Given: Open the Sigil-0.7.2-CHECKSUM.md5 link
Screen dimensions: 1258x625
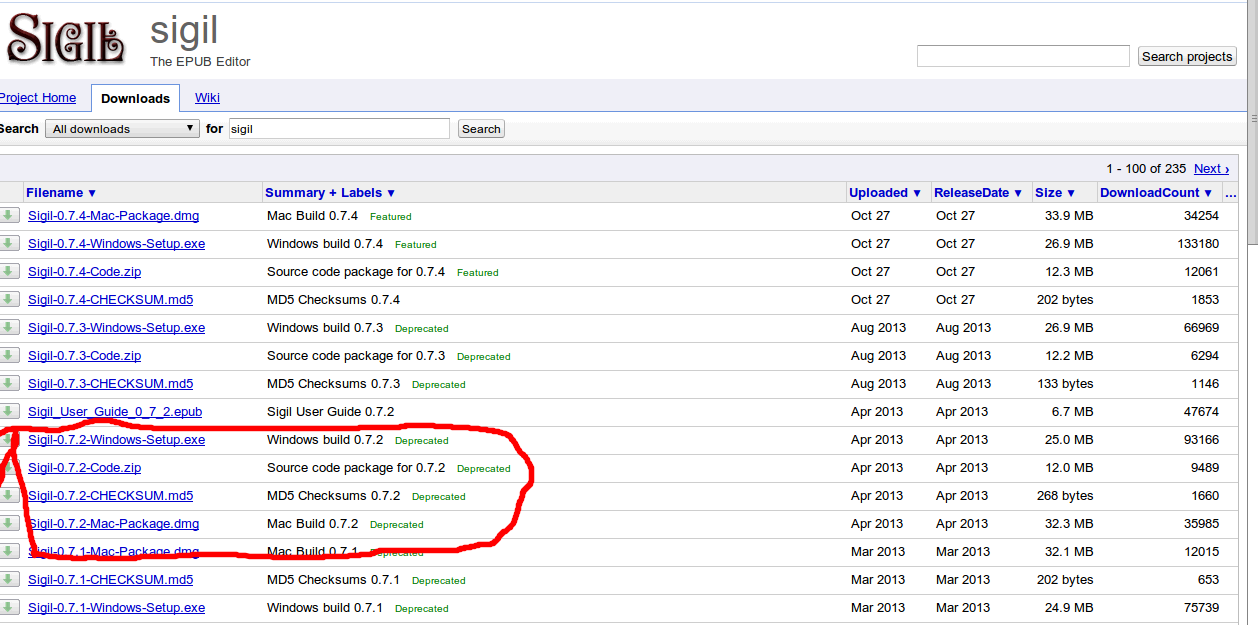Looking at the screenshot, I should click(110, 495).
